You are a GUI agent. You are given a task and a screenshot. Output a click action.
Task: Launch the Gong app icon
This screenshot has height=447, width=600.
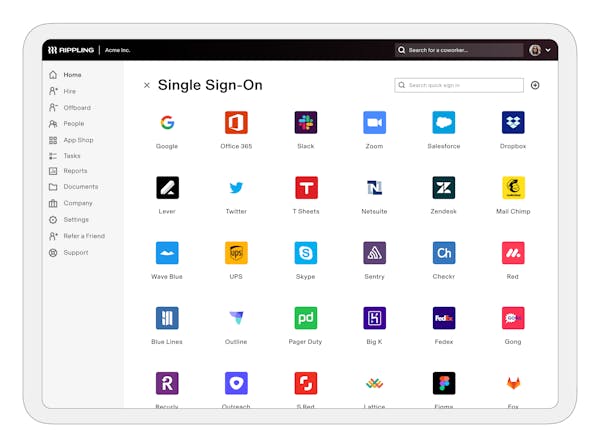(x=513, y=318)
